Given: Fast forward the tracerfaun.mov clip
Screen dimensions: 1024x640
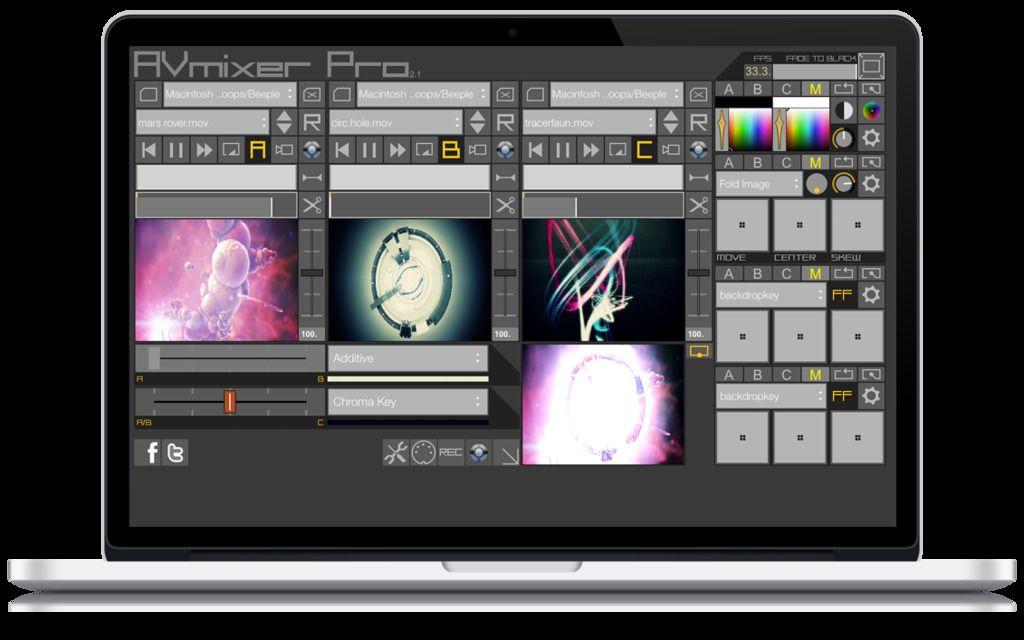Looking at the screenshot, I should click(x=591, y=150).
